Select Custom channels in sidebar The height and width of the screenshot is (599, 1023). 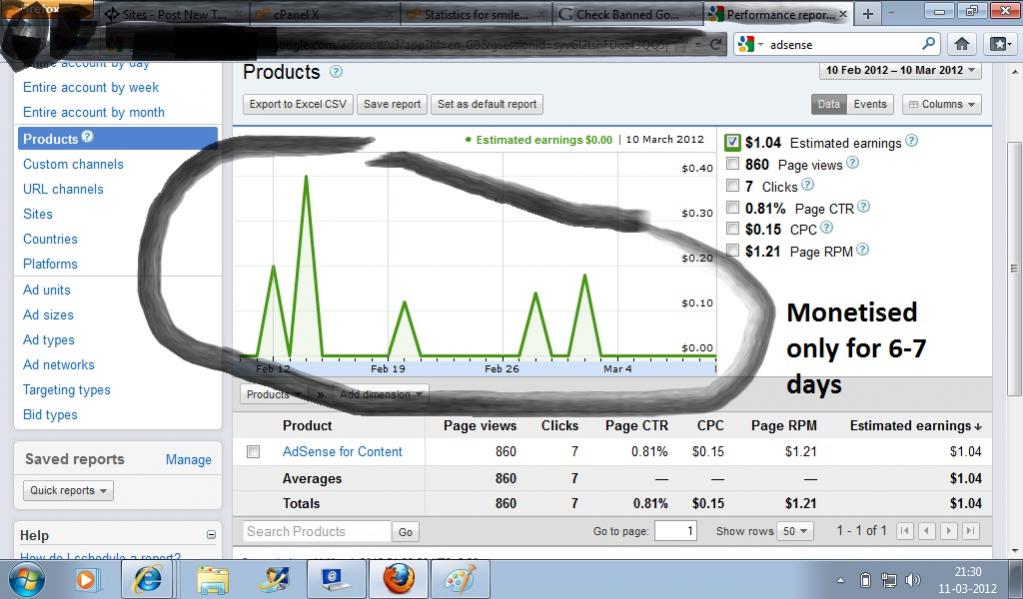coord(73,164)
